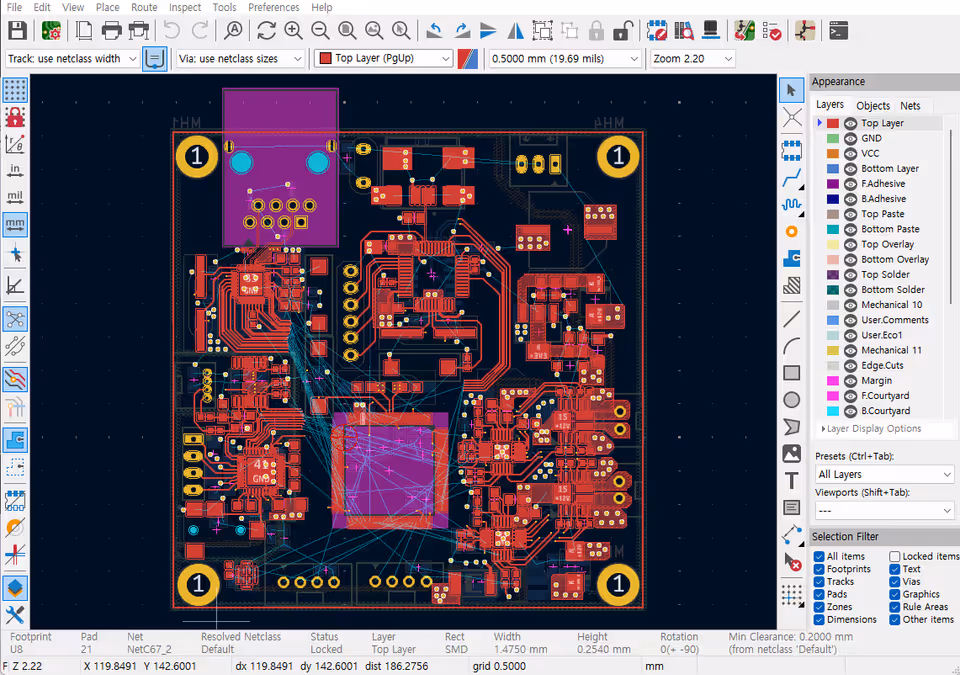
Task: Open Presets All Layers dropdown
Action: click(884, 474)
